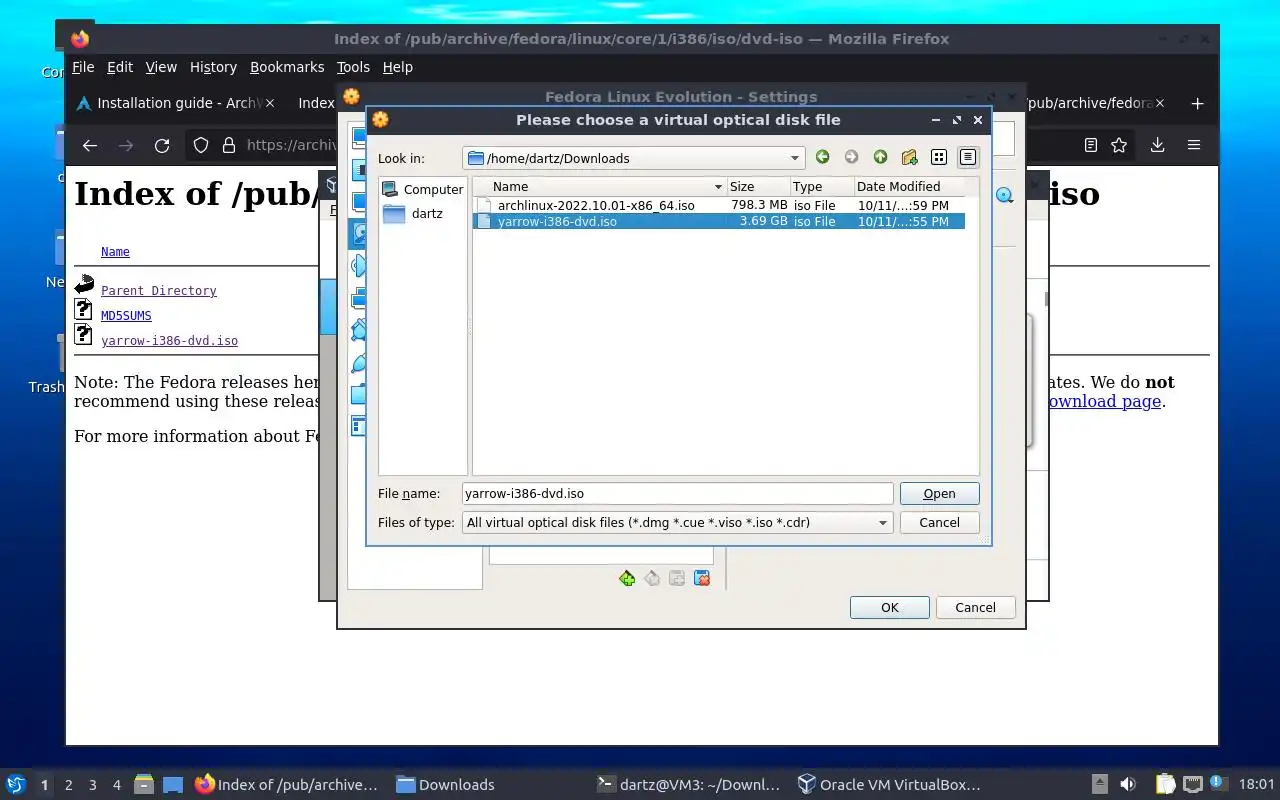This screenshot has width=1280, height=800.
Task: Switch to workspace 4
Action: pyautogui.click(x=117, y=785)
